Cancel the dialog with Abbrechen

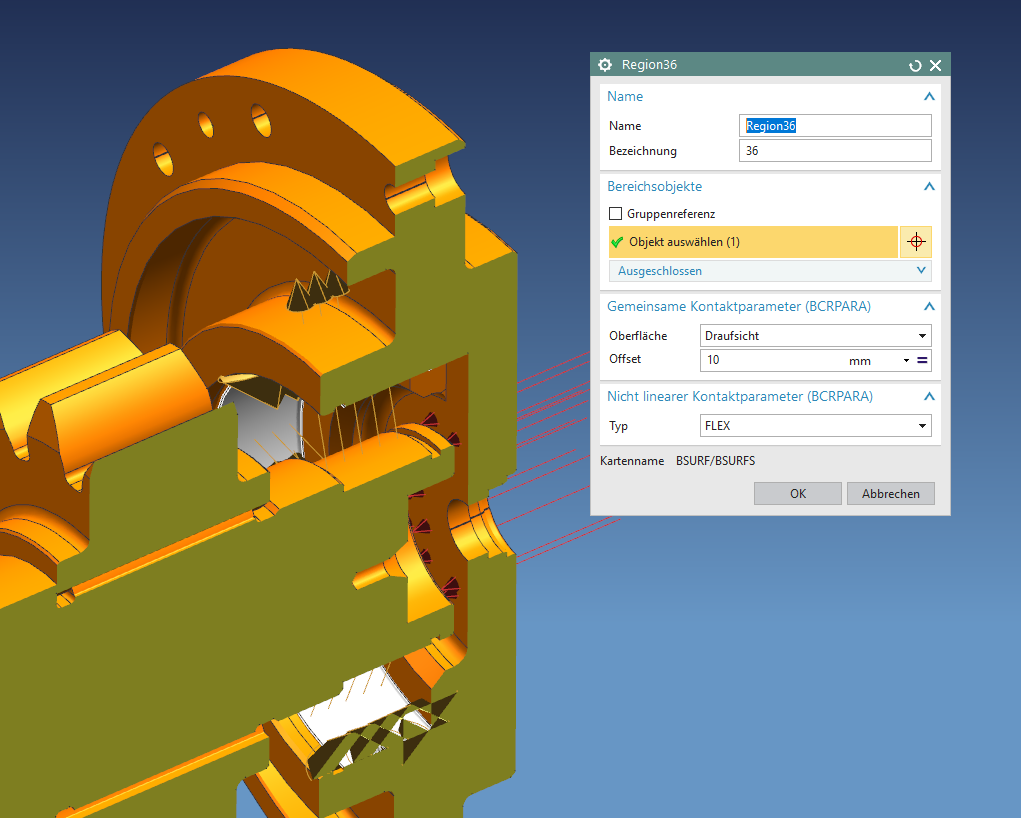pos(889,493)
